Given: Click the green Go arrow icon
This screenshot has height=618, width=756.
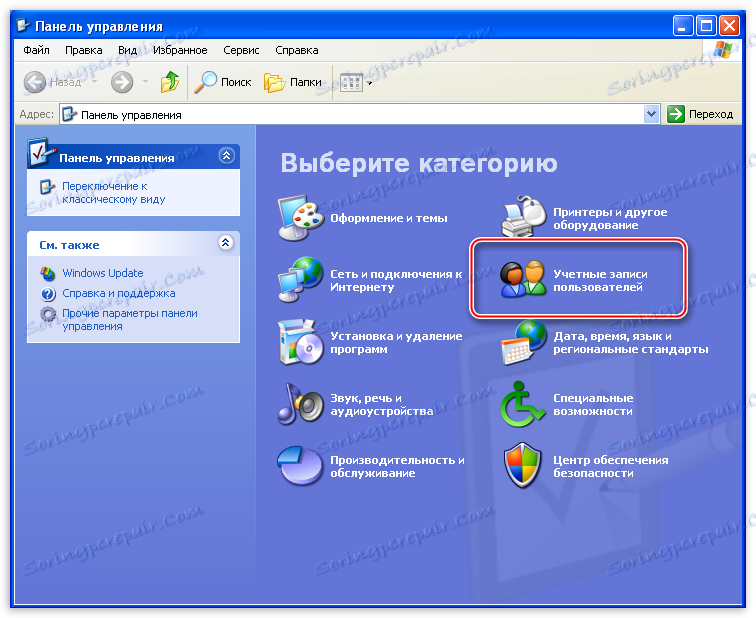Looking at the screenshot, I should 675,114.
